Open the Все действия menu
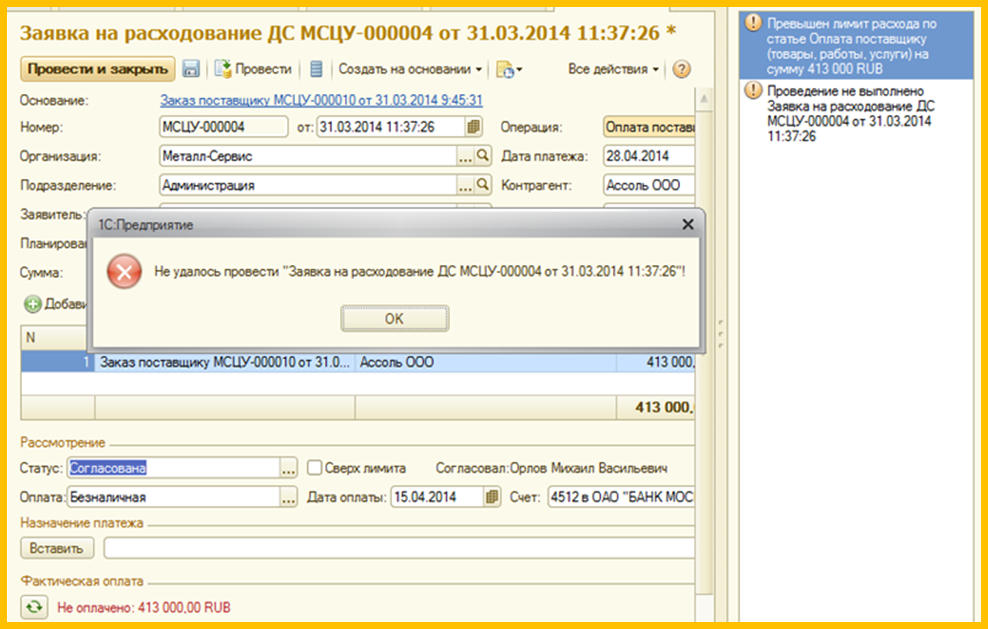Screen dimensions: 988x629 613,69
